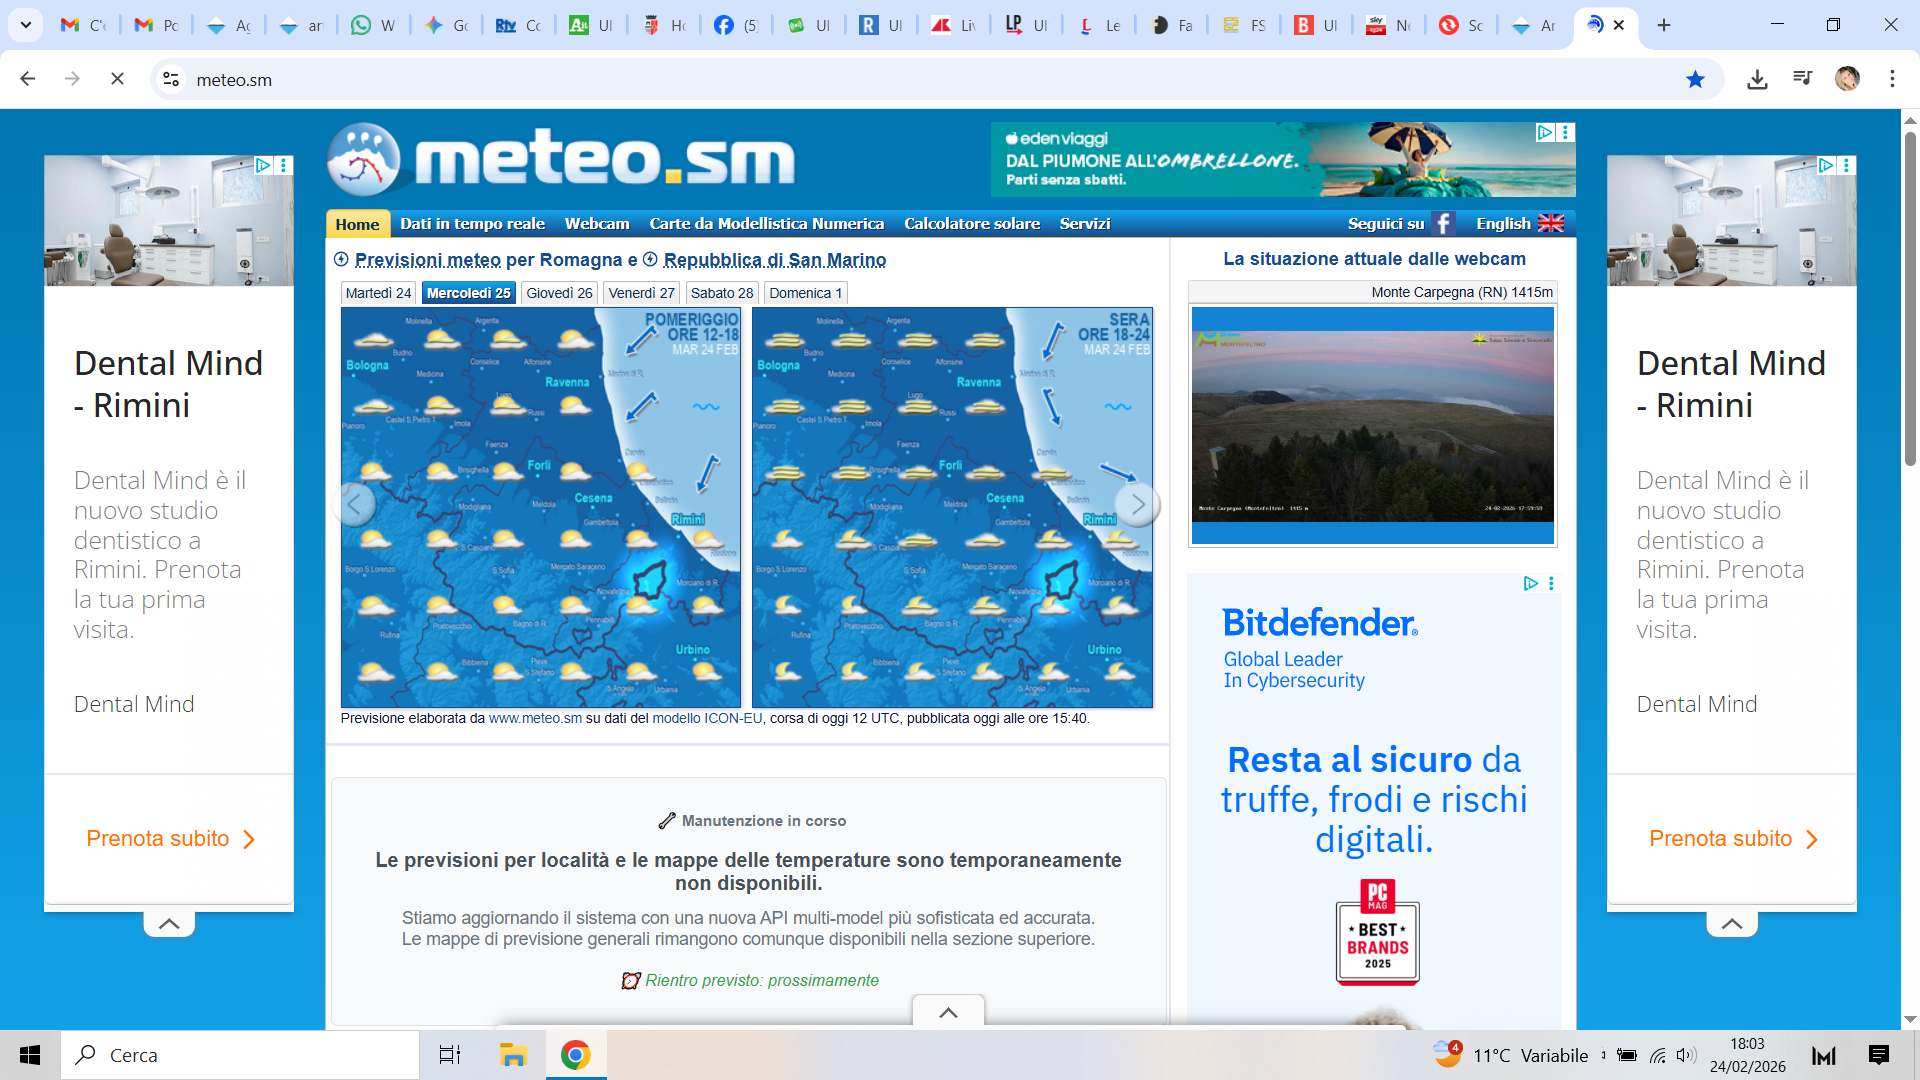Open Carte da Modellistica Numerica menu

point(766,224)
